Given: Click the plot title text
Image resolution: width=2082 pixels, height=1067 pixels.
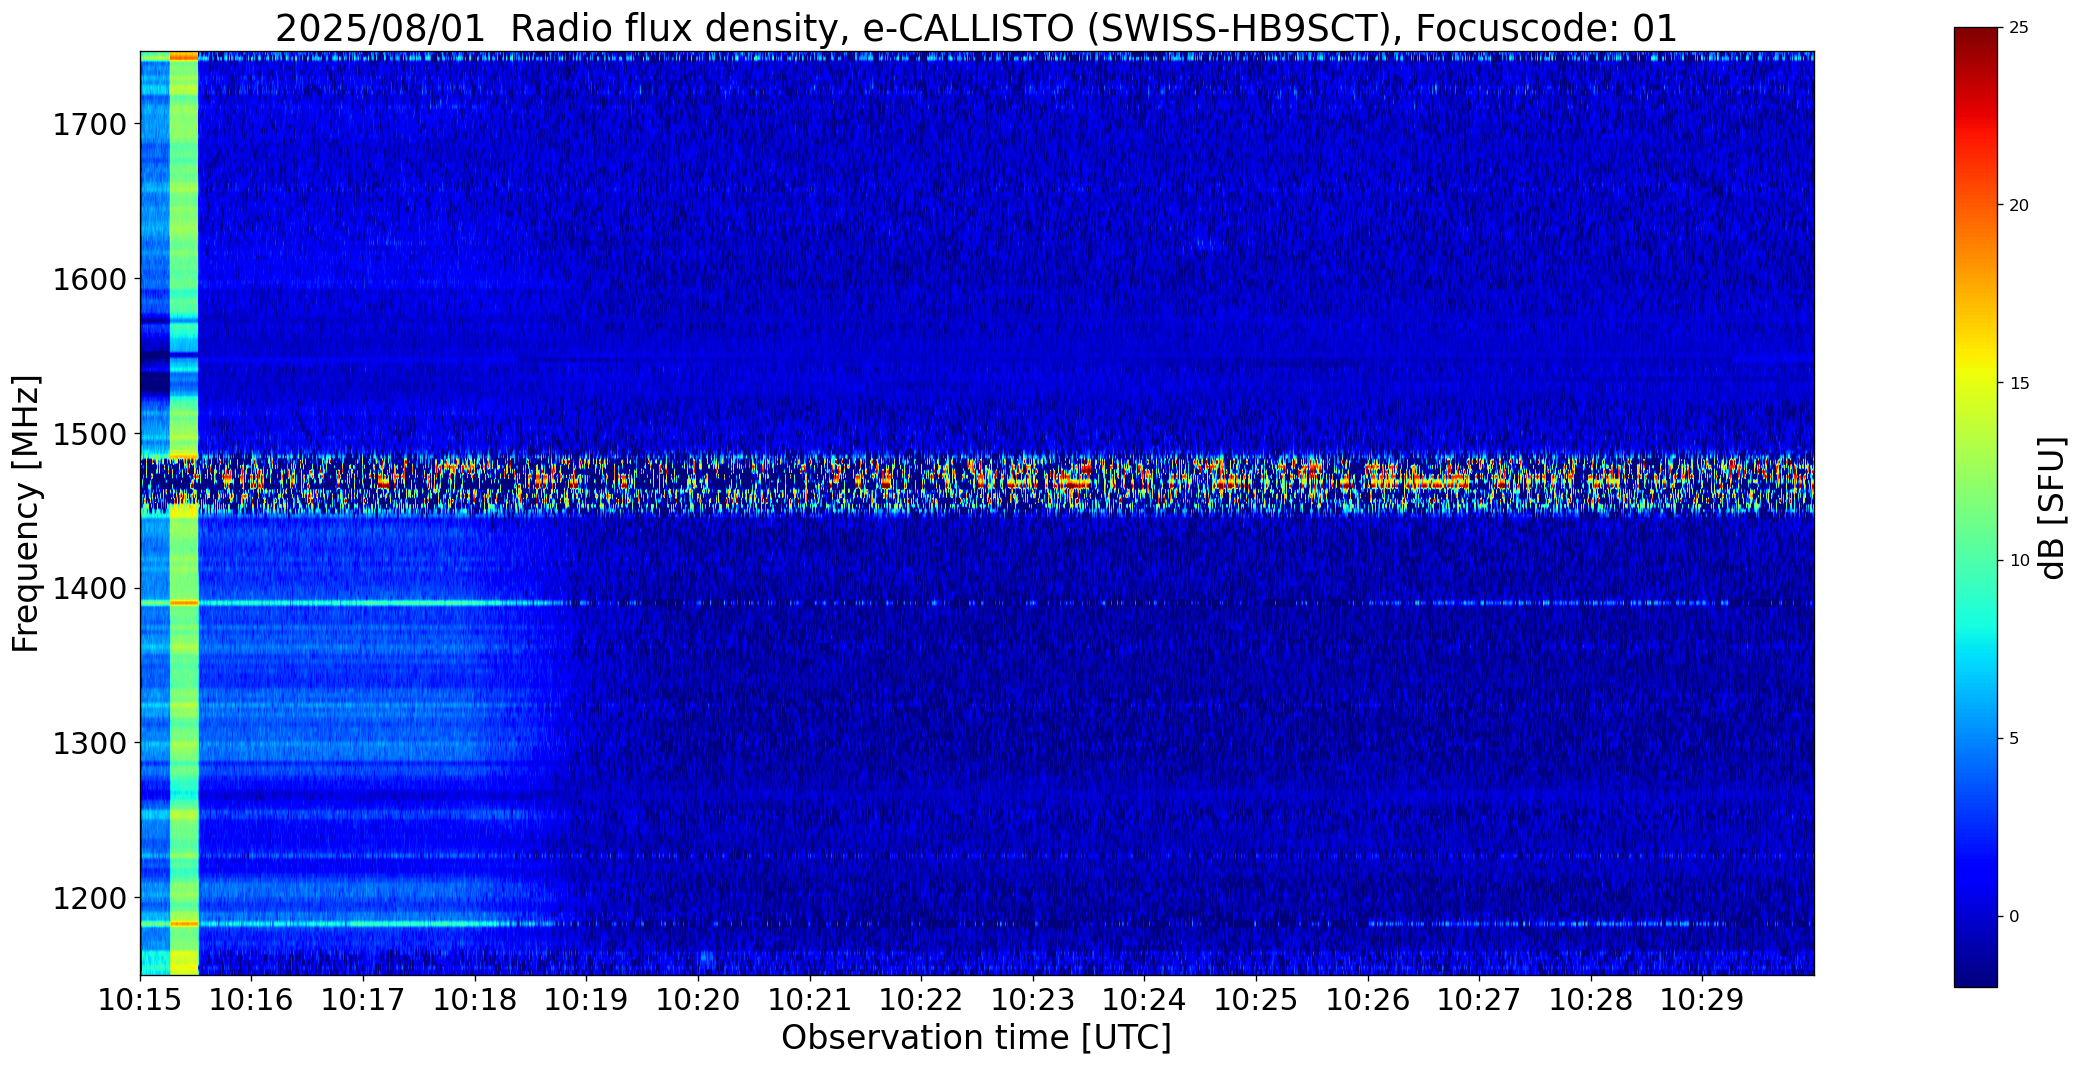Looking at the screenshot, I should click(976, 28).
